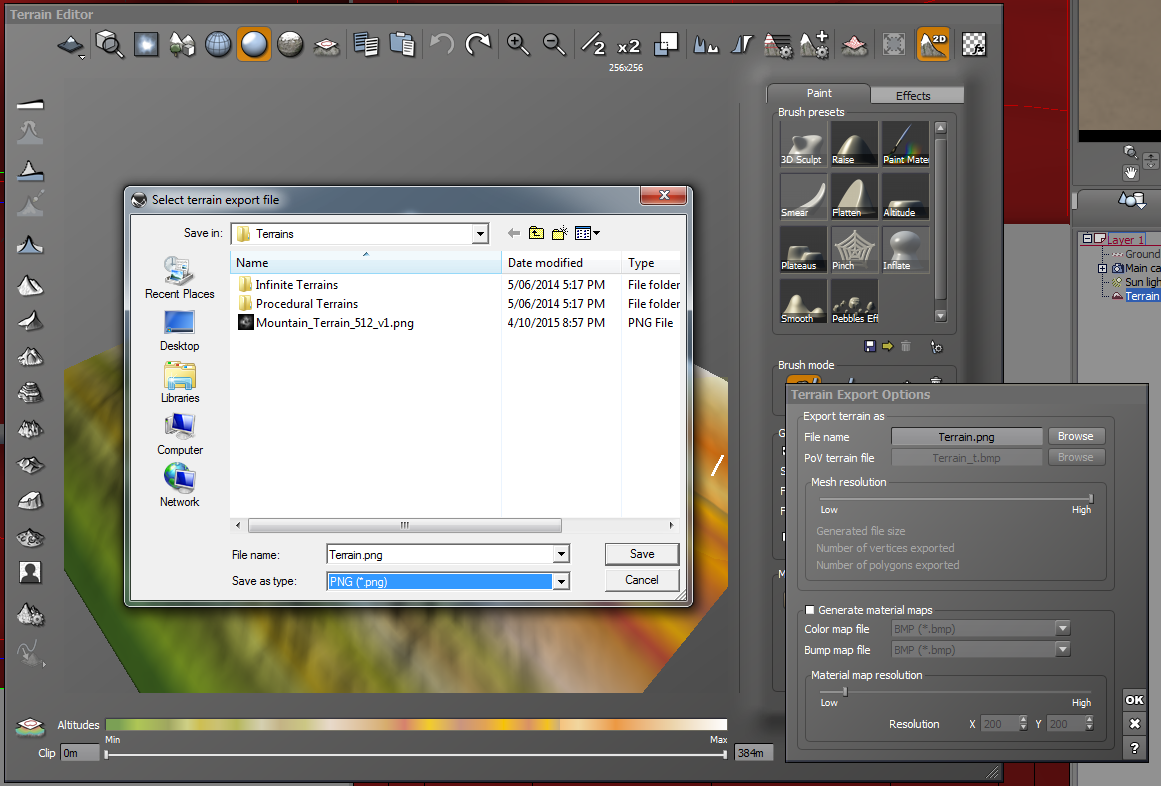Collapse the Layer 1 tree node

pos(1087,238)
